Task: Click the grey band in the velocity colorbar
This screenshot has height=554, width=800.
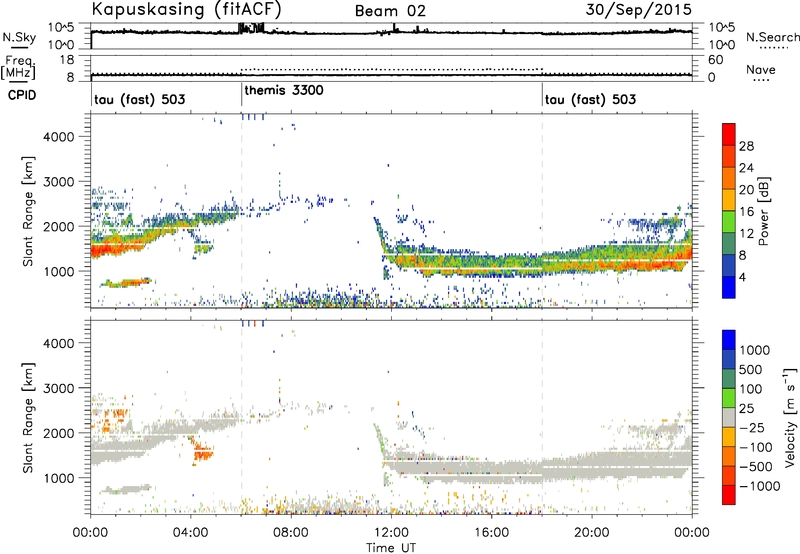Action: point(729,417)
